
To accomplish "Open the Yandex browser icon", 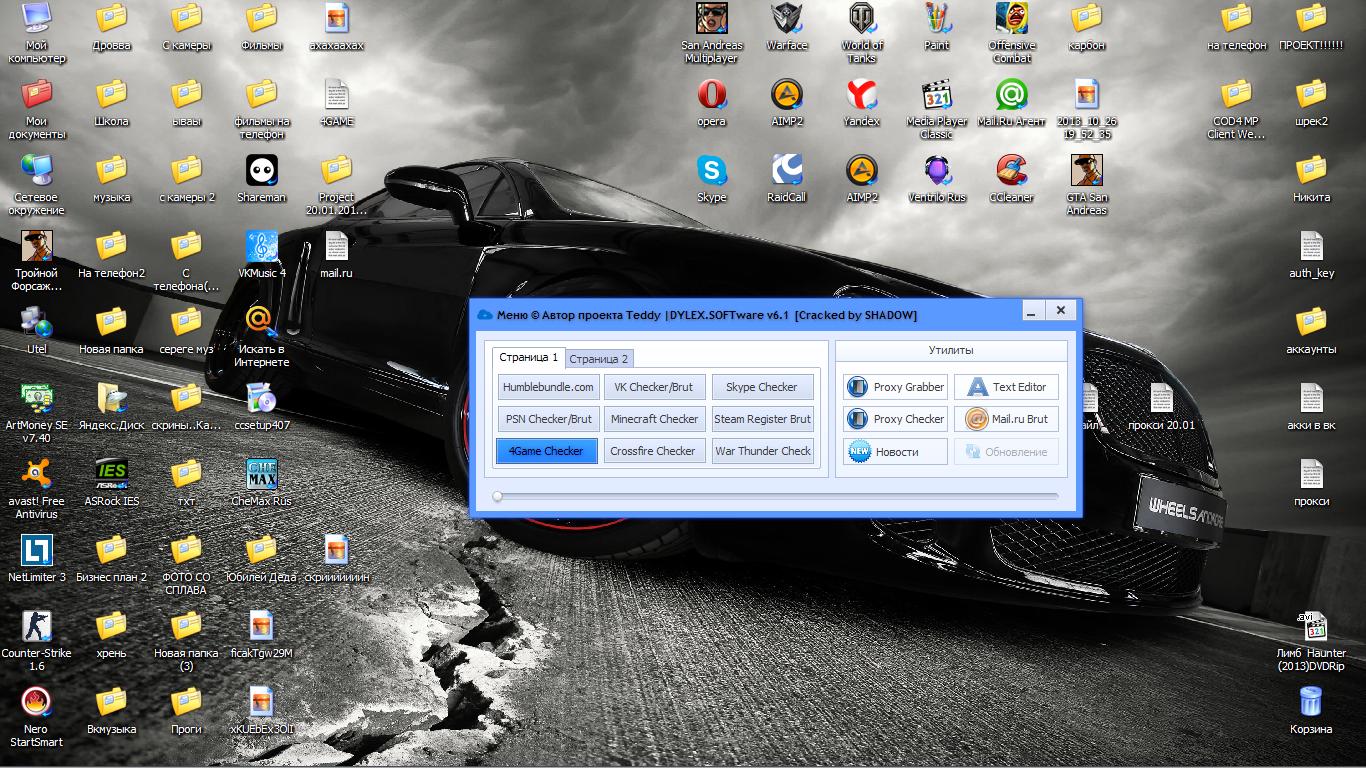I will coord(862,103).
